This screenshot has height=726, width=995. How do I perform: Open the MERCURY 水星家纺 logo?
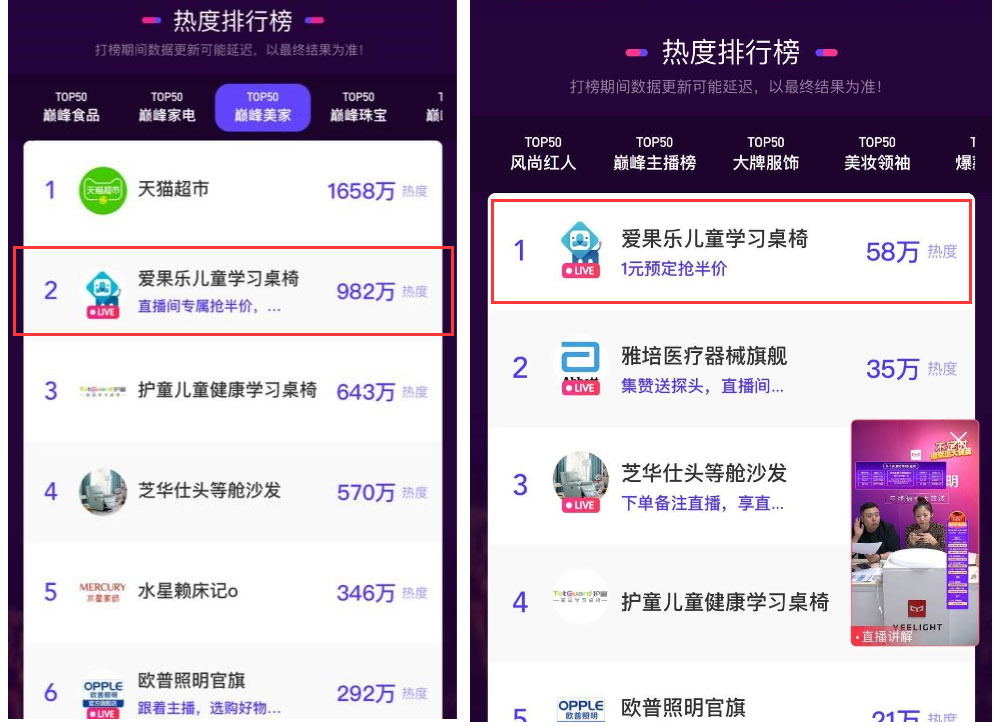(x=102, y=592)
